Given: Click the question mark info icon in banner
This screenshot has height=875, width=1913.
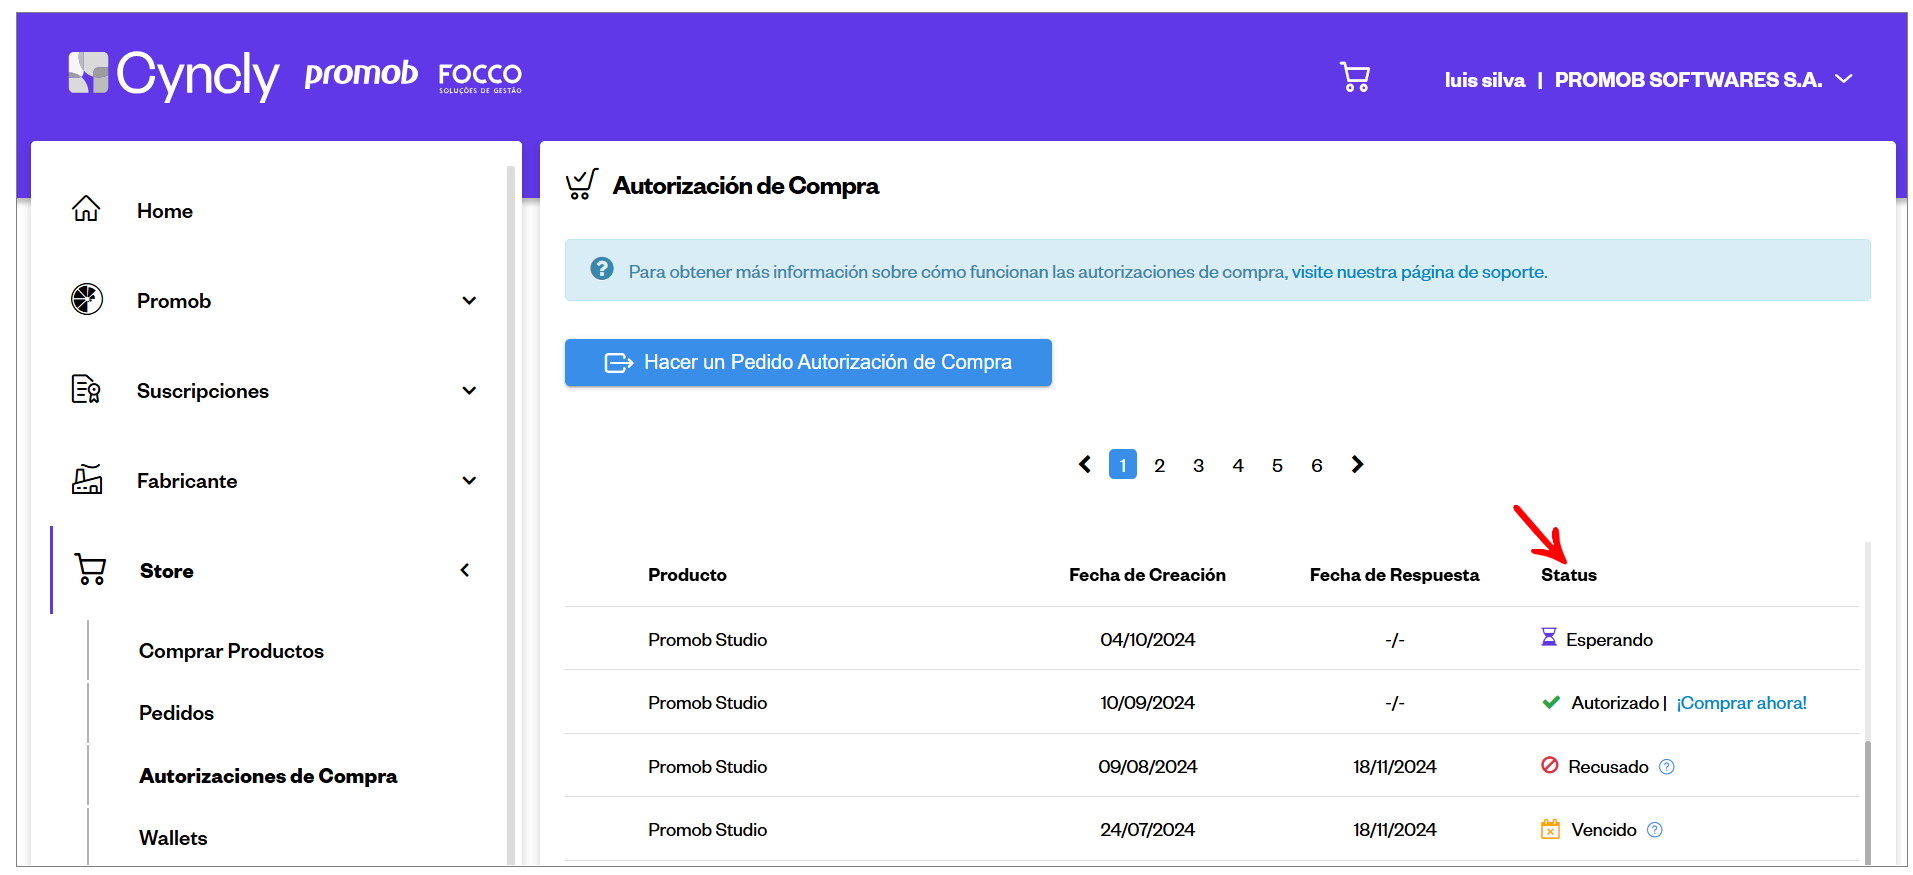Looking at the screenshot, I should tap(602, 268).
